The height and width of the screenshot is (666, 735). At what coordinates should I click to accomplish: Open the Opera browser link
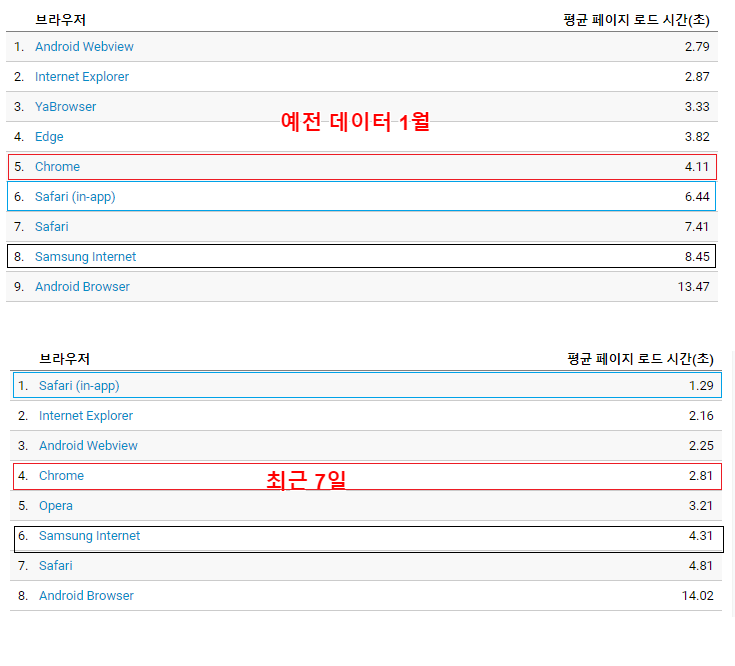[56, 506]
